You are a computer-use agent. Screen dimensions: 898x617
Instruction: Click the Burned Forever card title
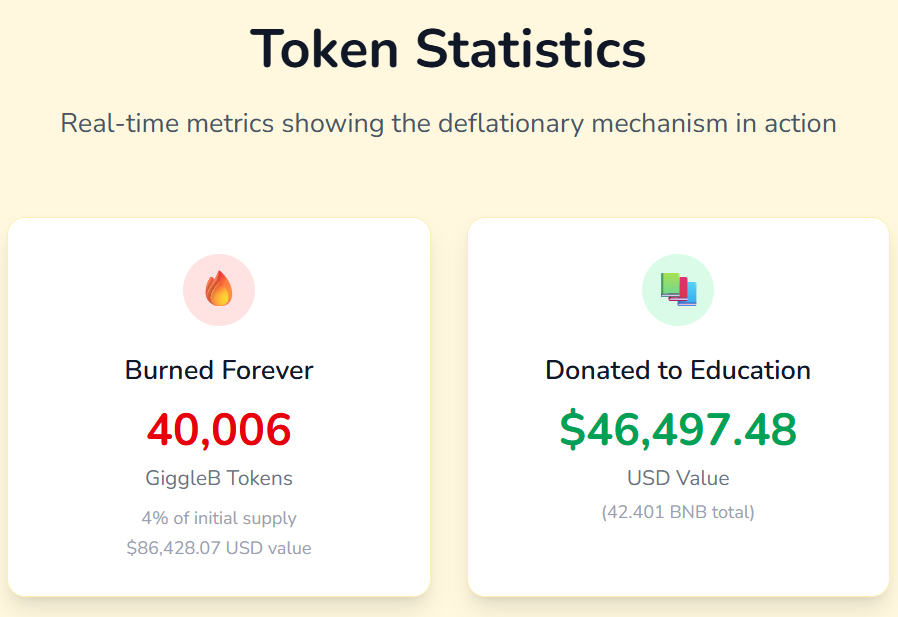point(219,370)
